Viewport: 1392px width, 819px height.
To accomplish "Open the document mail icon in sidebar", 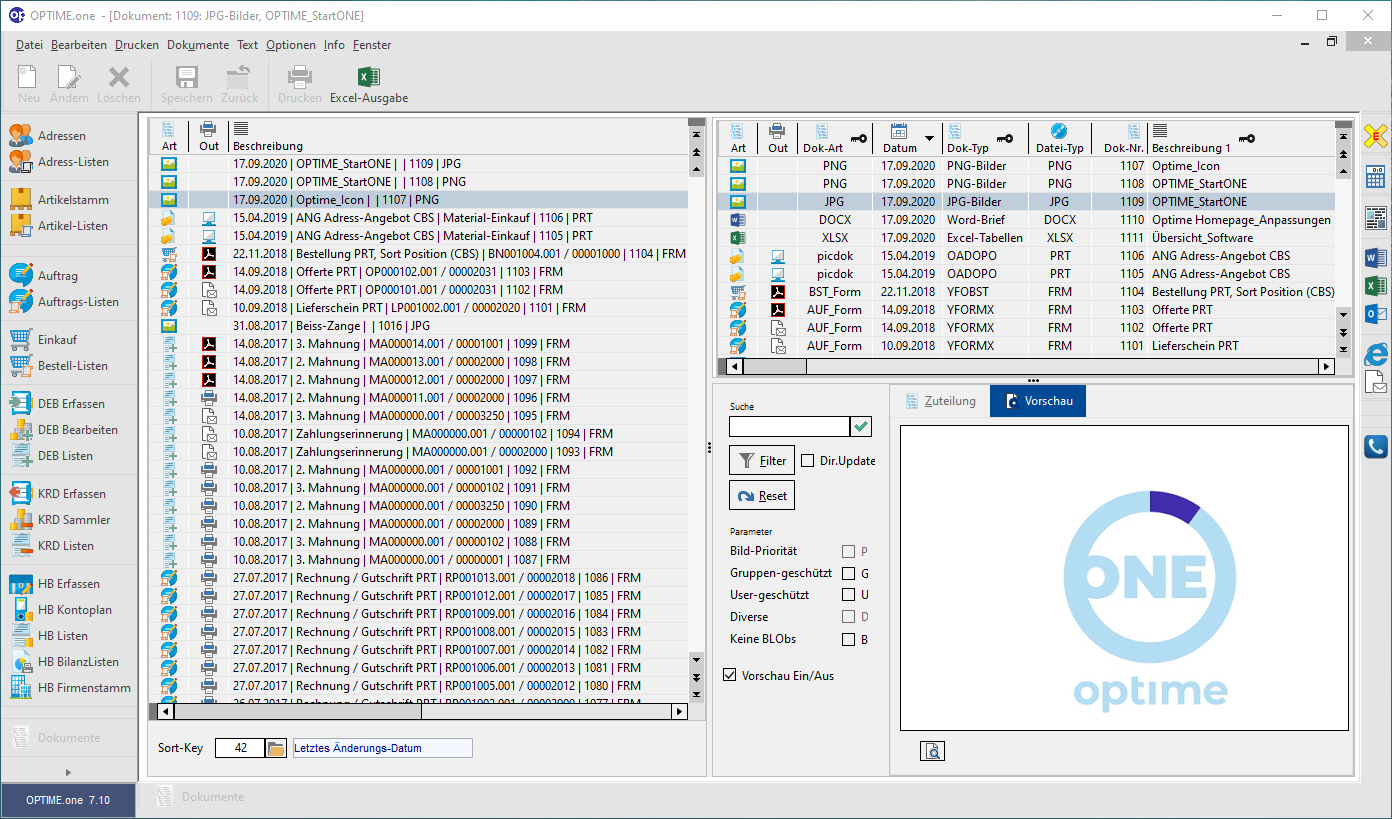I will (1376, 381).
